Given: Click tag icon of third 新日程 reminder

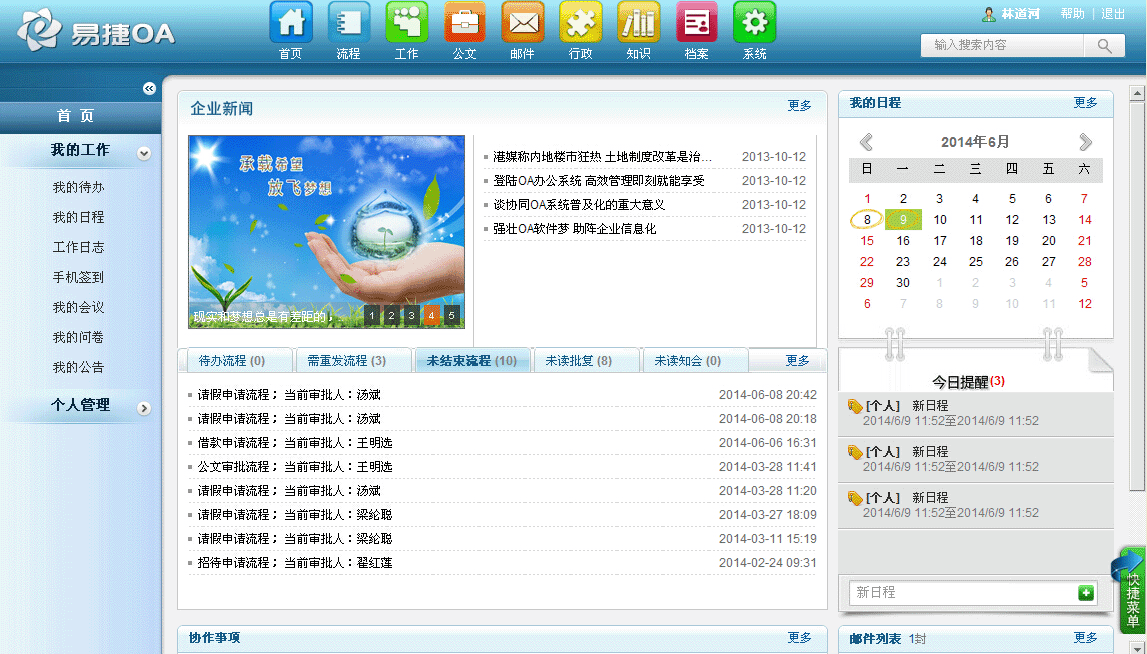Looking at the screenshot, I should 855,498.
